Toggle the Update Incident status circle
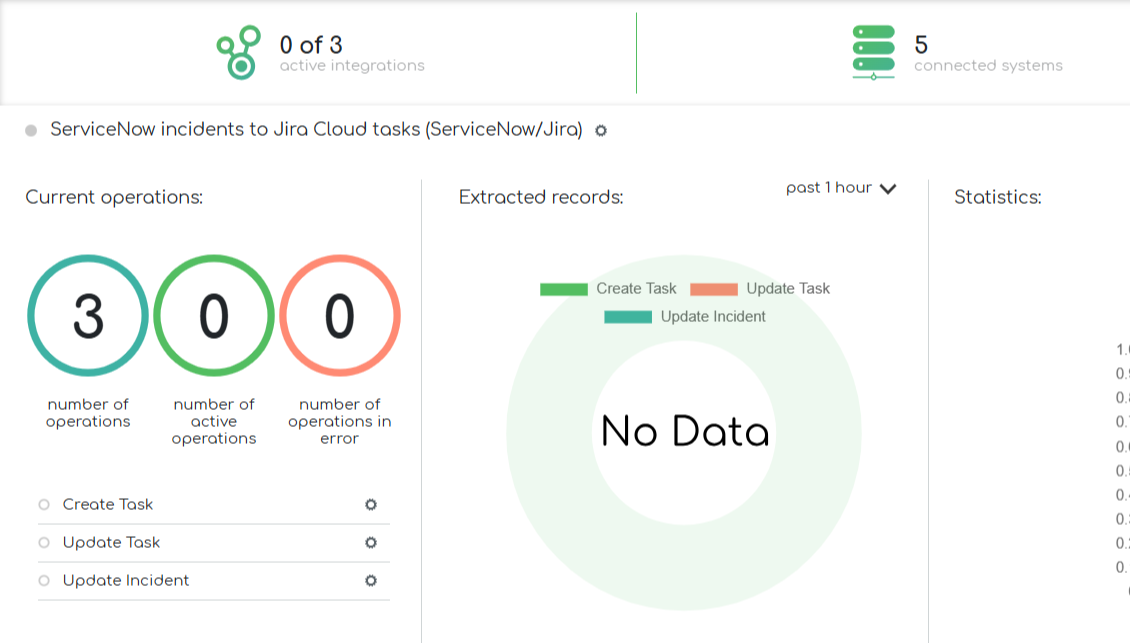 point(44,581)
